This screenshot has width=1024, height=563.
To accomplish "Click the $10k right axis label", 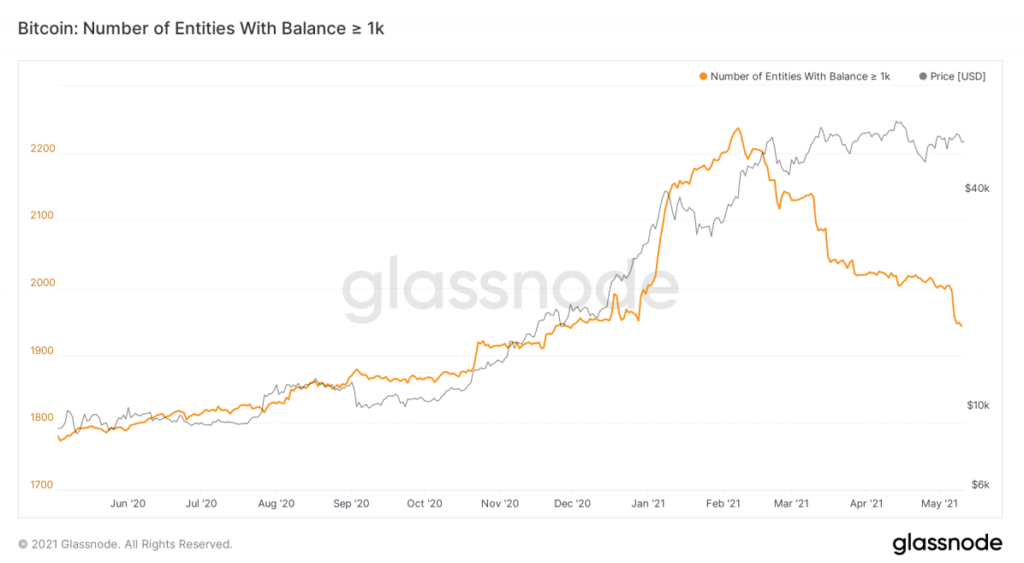I will (977, 405).
